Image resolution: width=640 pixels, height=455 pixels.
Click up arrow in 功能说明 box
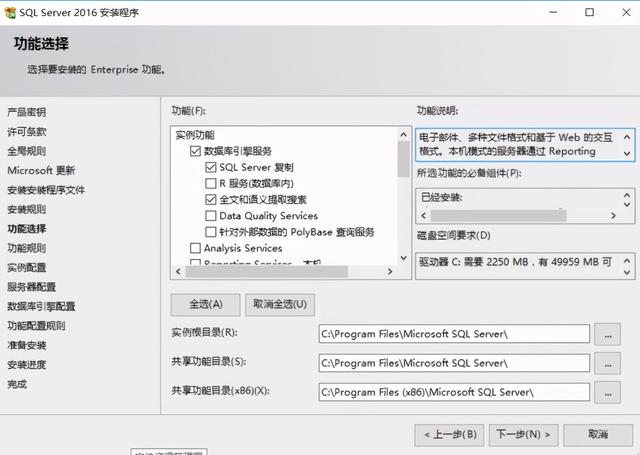coord(627,137)
